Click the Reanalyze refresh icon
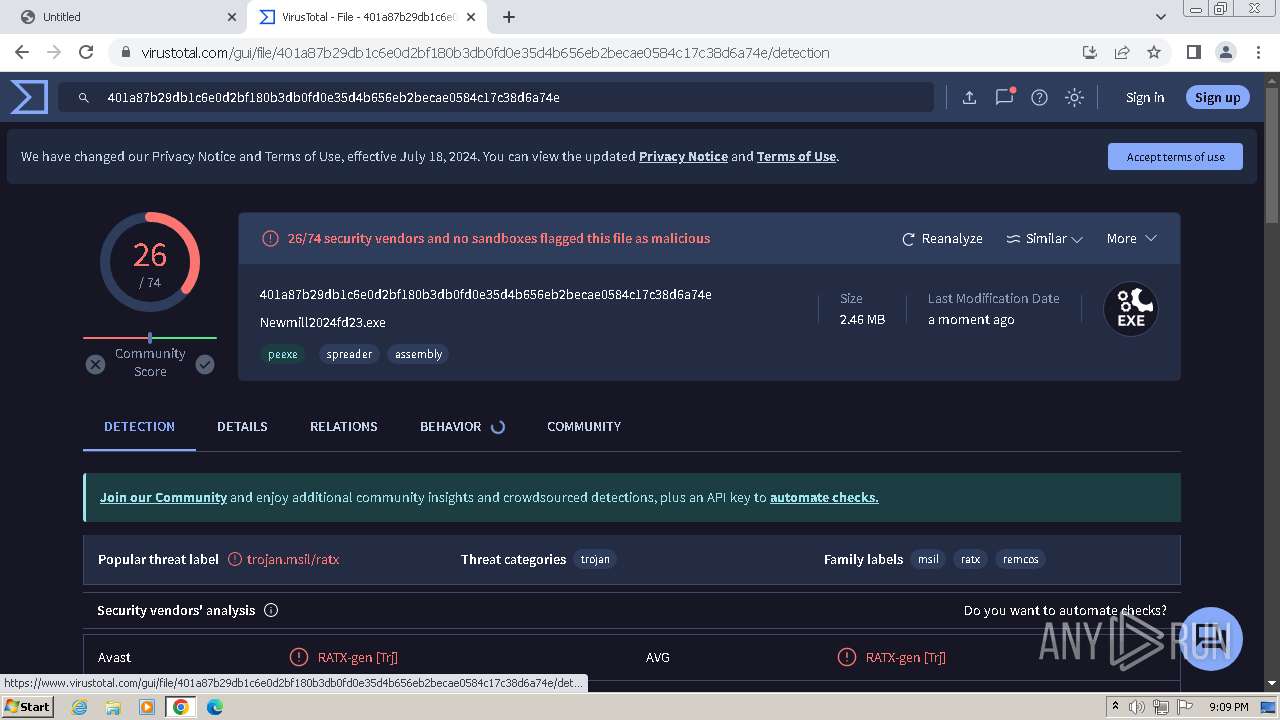The image size is (1280, 720). 908,239
